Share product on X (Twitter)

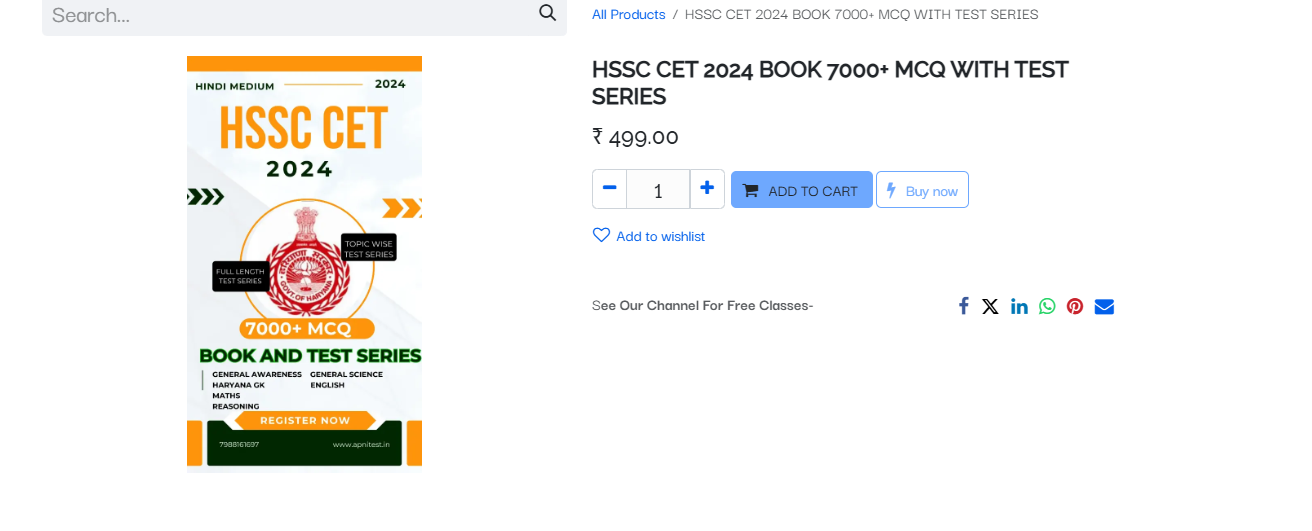[x=990, y=306]
